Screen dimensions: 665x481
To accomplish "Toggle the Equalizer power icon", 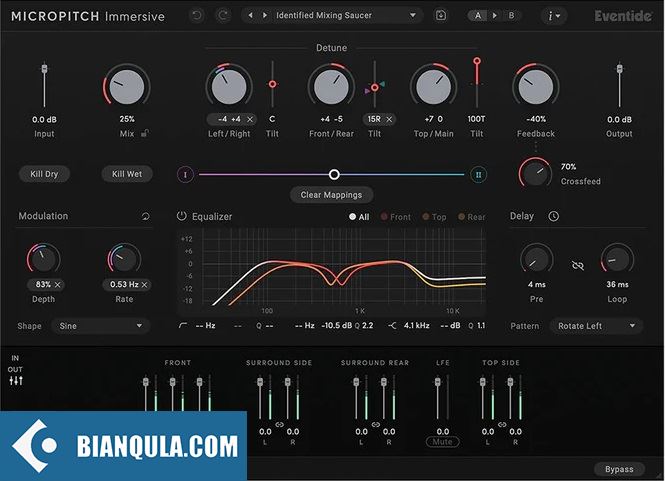I will pyautogui.click(x=182, y=216).
